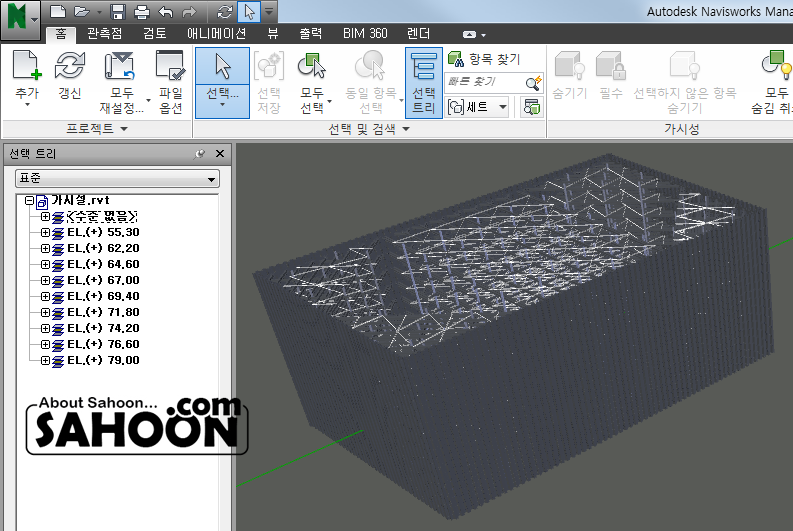Expand the EL.(+) 55.30 tree node

pyautogui.click(x=45, y=232)
